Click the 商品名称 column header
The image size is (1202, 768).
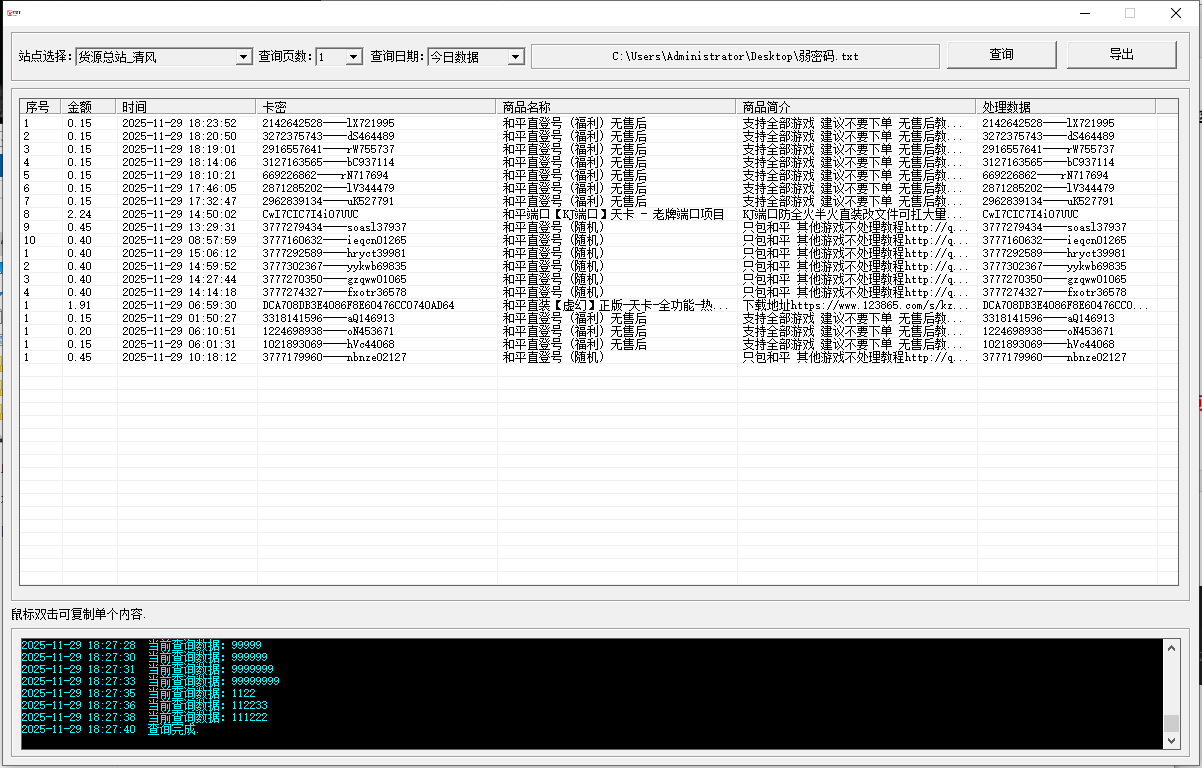point(616,107)
